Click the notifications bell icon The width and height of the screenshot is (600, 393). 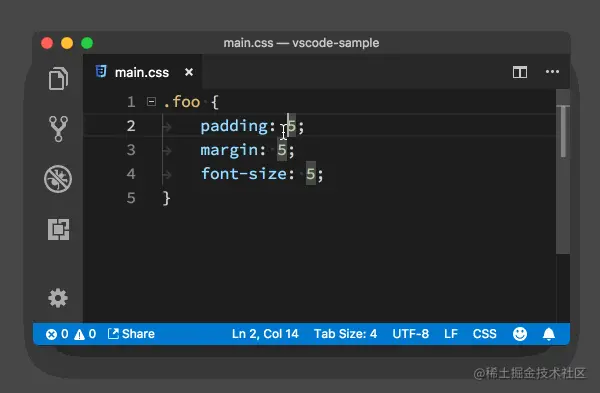pos(549,334)
